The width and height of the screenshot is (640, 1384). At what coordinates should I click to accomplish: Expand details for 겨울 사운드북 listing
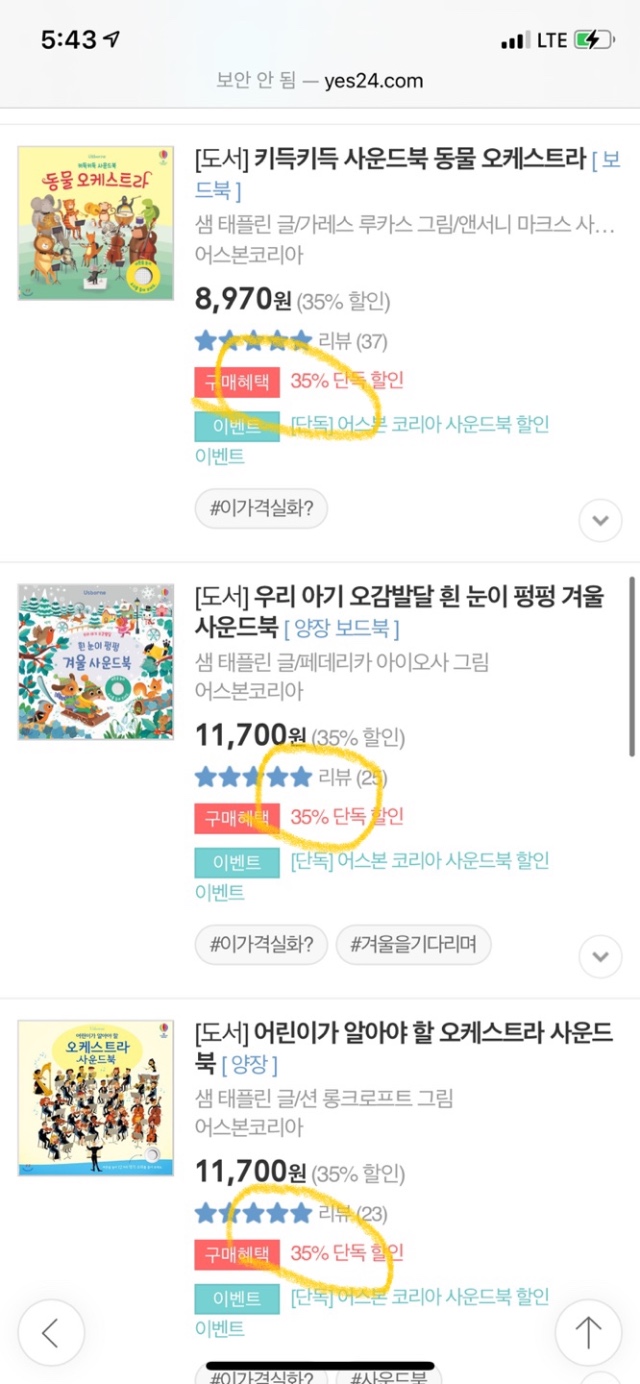[x=600, y=956]
